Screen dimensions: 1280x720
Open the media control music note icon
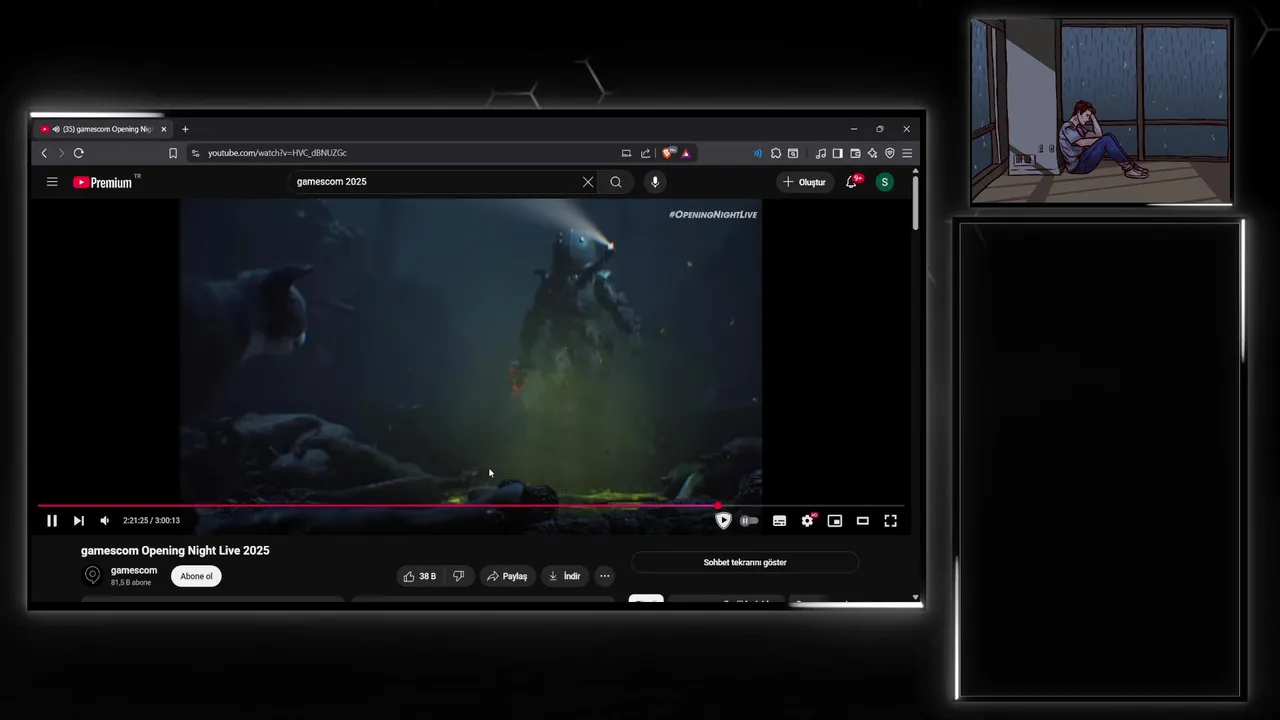[x=821, y=153]
